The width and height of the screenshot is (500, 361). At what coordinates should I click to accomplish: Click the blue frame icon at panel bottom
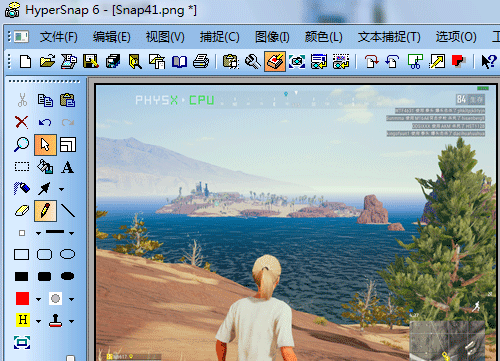pos(22,342)
